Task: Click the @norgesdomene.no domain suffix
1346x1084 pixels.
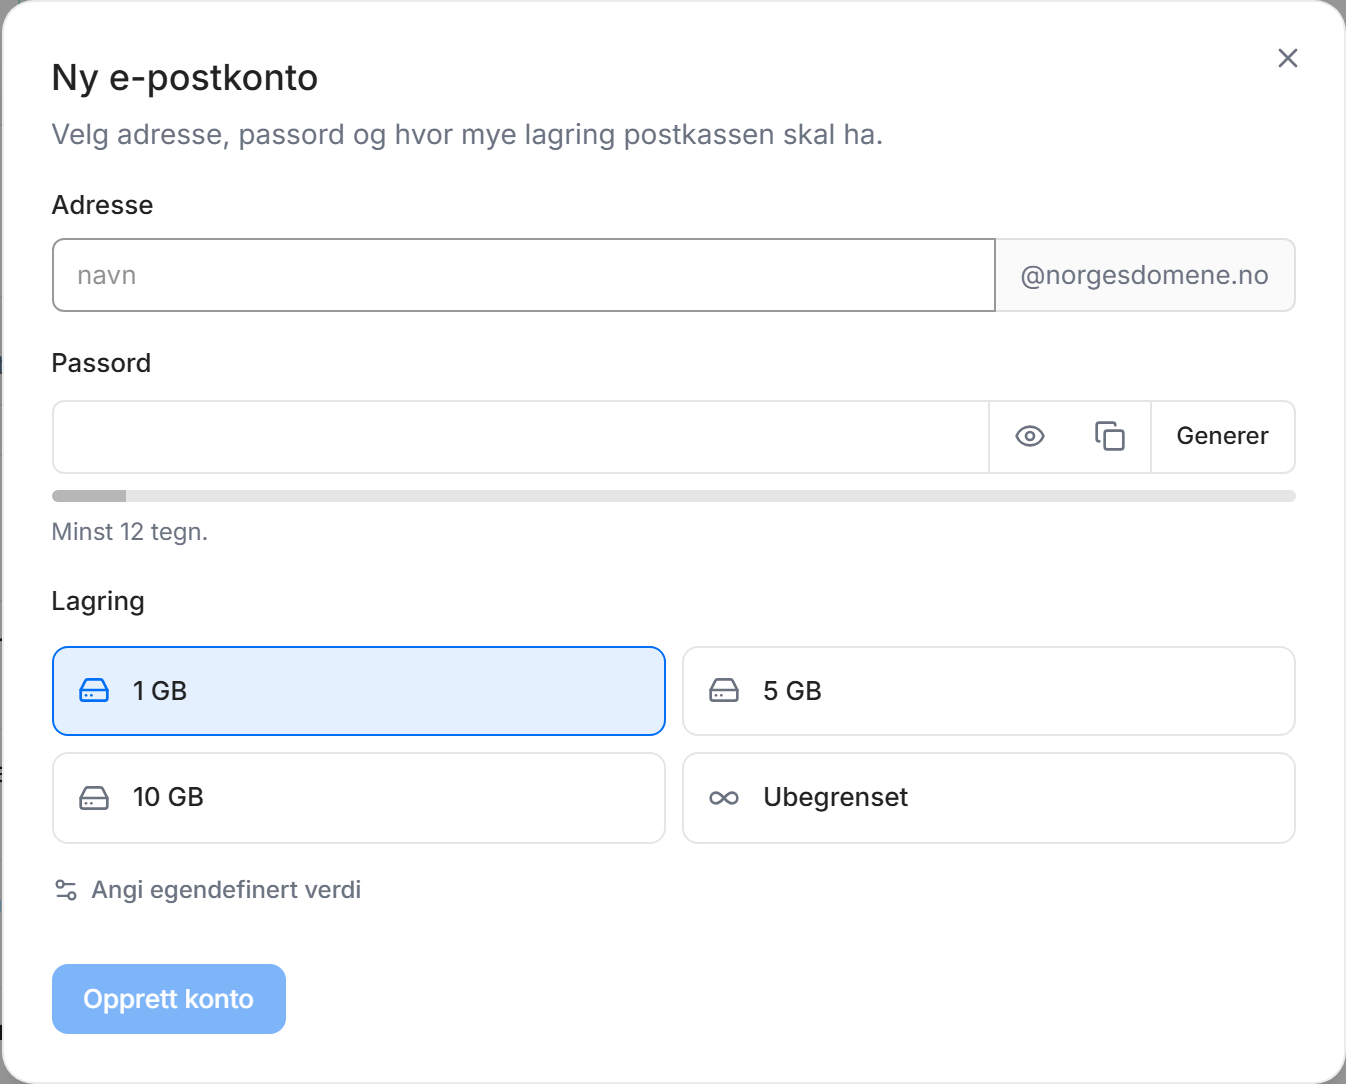Action: (x=1145, y=275)
